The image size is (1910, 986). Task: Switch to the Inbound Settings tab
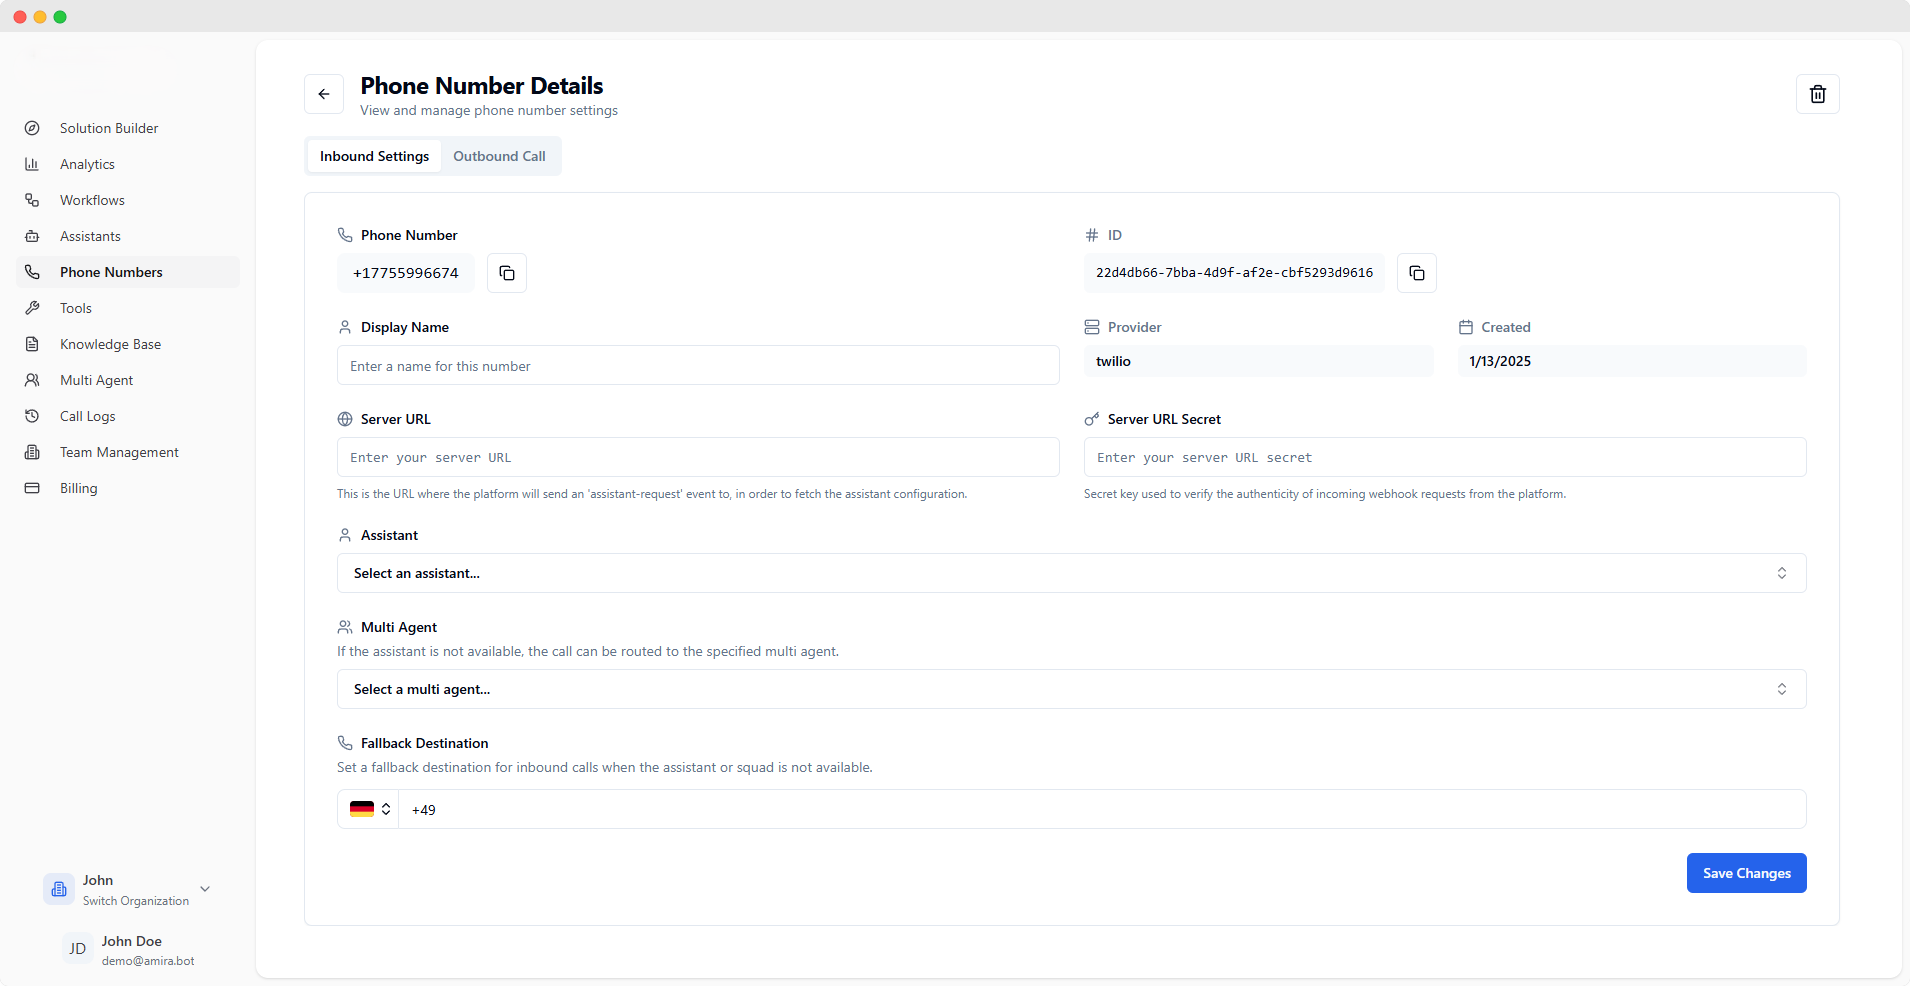[373, 156]
